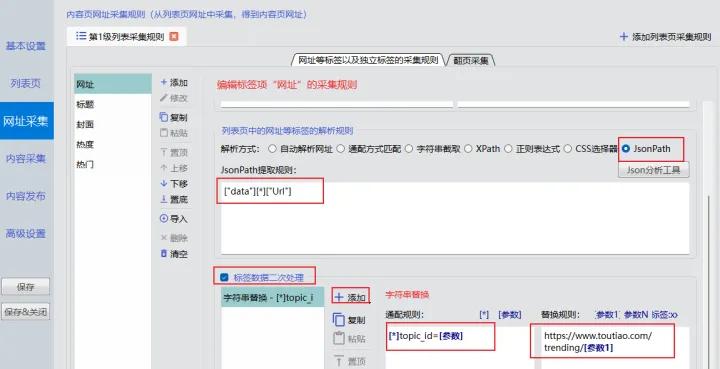Viewport: 720px width, 369px height.
Task: Select the 热门 label in the list
Action: [x=113, y=164]
